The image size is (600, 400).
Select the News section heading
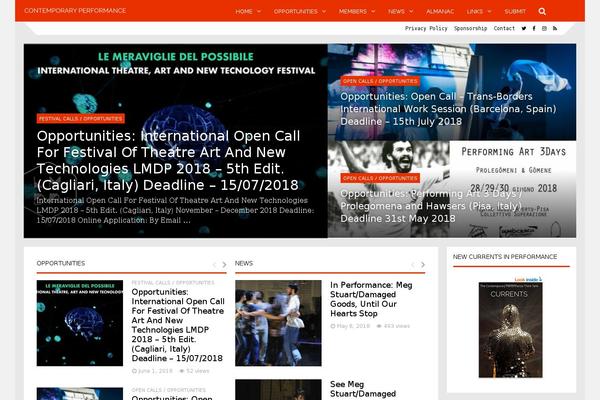(x=244, y=263)
